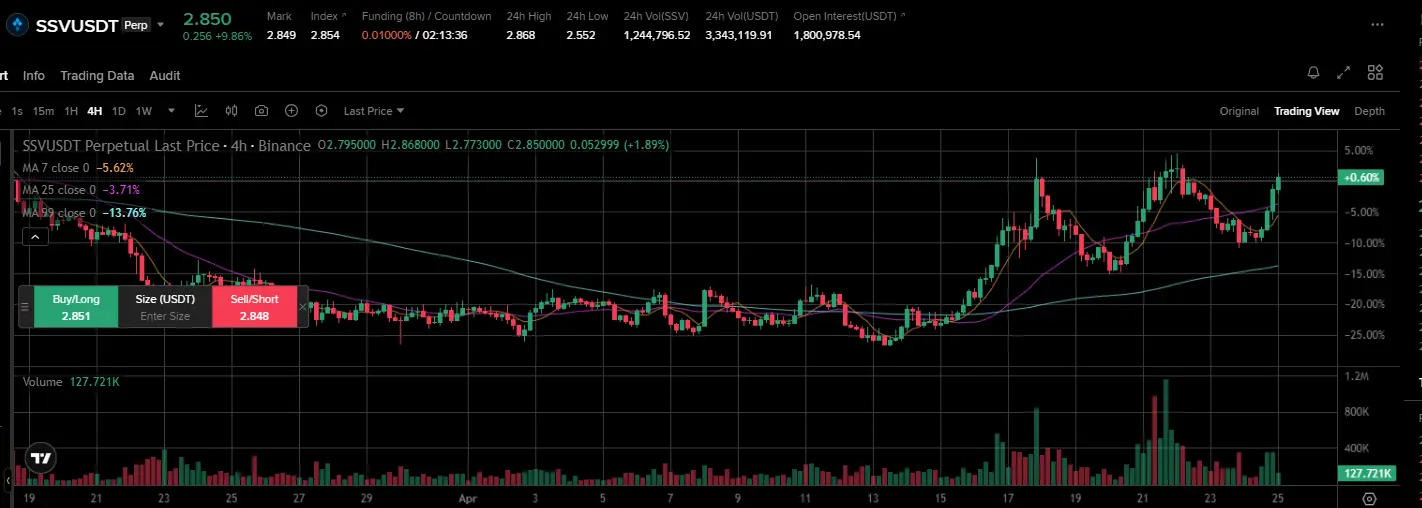The width and height of the screenshot is (1422, 508).
Task: Grab the drag handle of order widget
Action: [x=25, y=307]
